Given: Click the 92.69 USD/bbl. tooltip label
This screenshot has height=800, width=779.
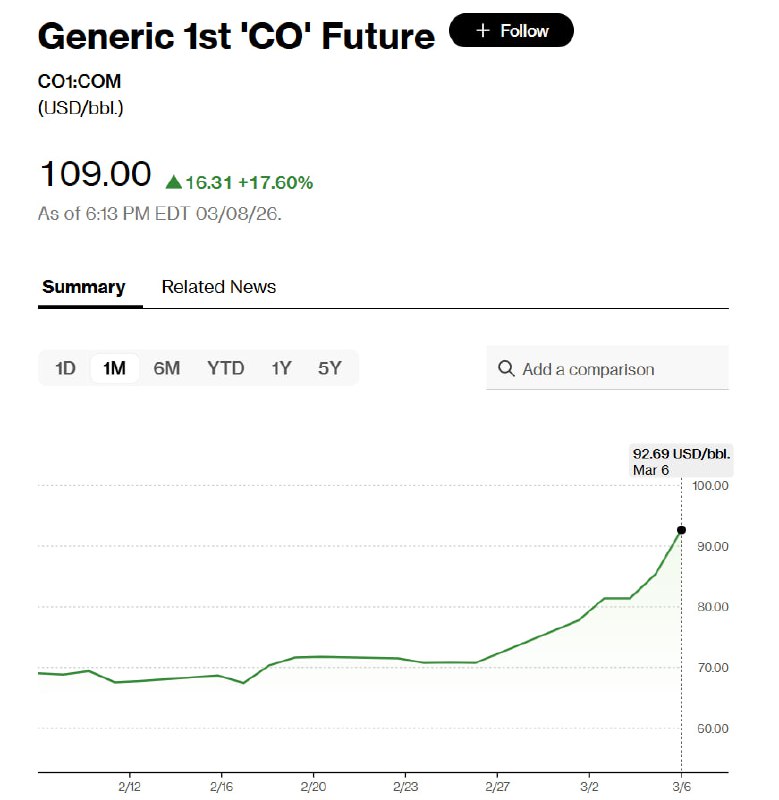Looking at the screenshot, I should tap(681, 454).
